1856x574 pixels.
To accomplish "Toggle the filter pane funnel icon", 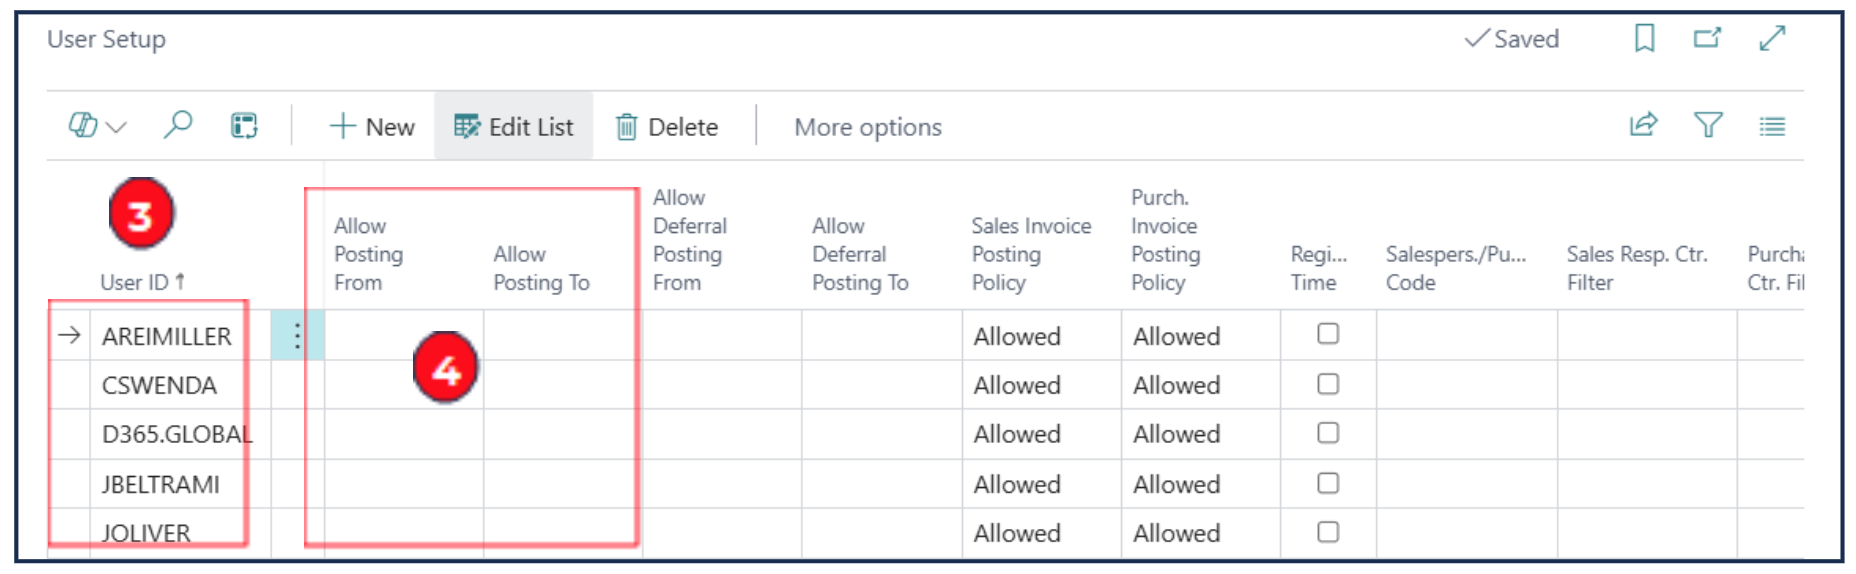I will tap(1708, 126).
